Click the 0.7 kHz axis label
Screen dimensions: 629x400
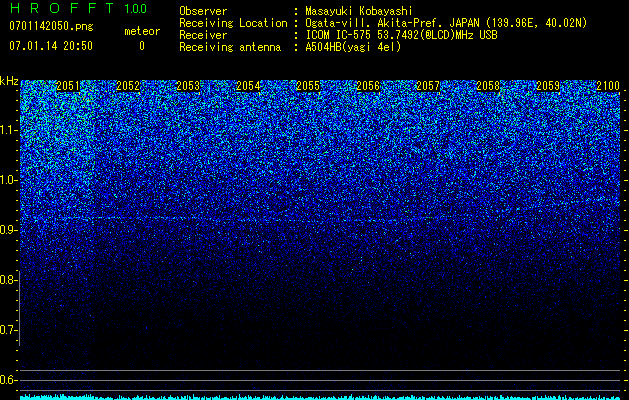pos(8,330)
